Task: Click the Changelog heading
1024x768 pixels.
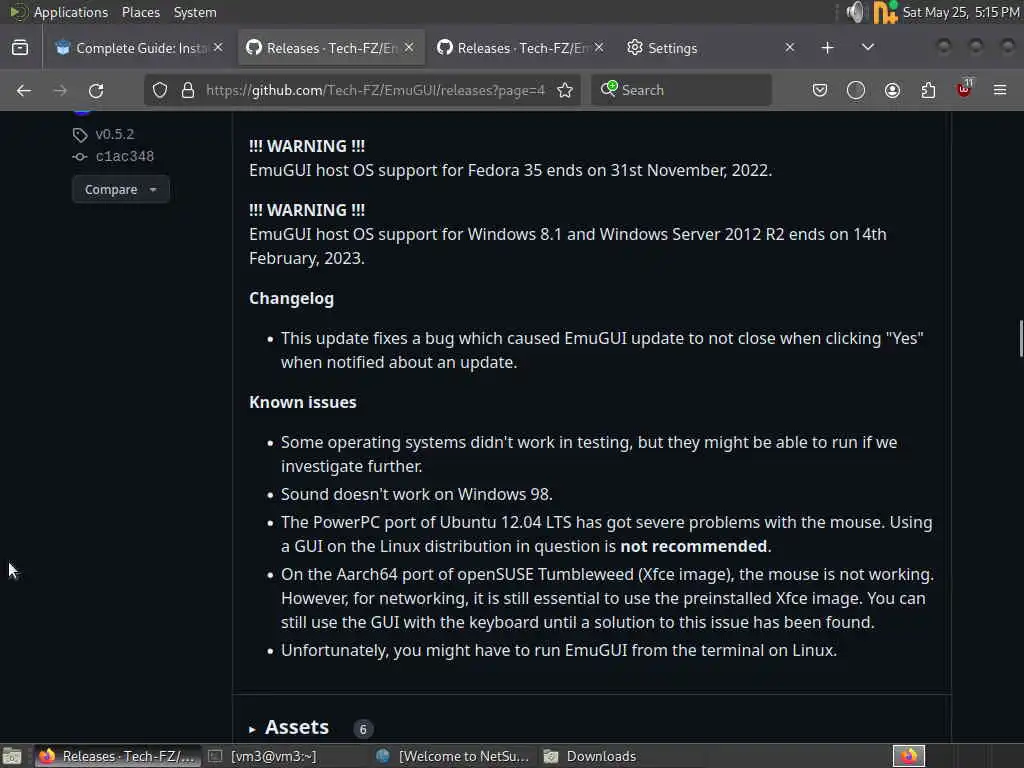Action: [291, 298]
